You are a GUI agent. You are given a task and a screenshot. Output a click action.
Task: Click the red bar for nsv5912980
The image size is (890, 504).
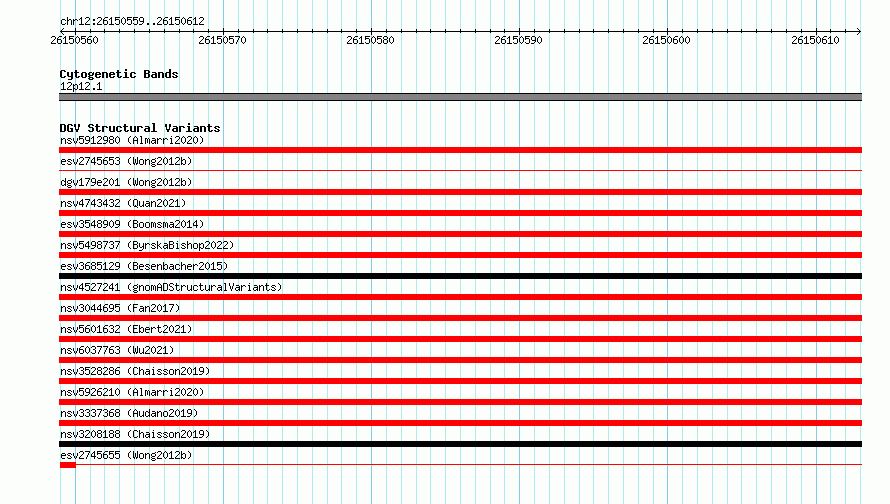click(x=460, y=150)
